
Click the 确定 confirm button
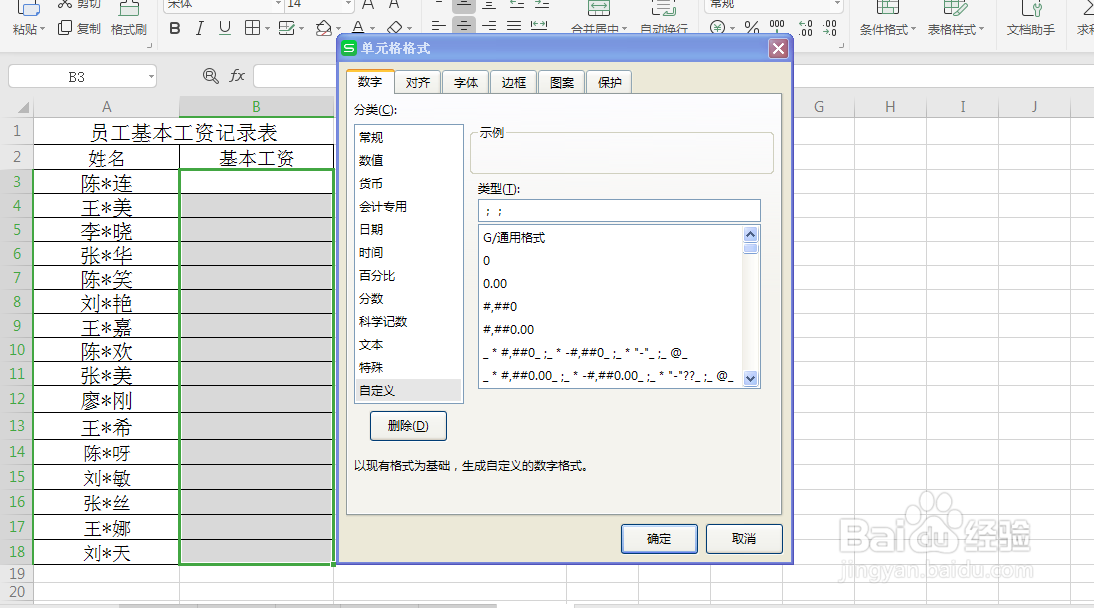click(x=658, y=538)
